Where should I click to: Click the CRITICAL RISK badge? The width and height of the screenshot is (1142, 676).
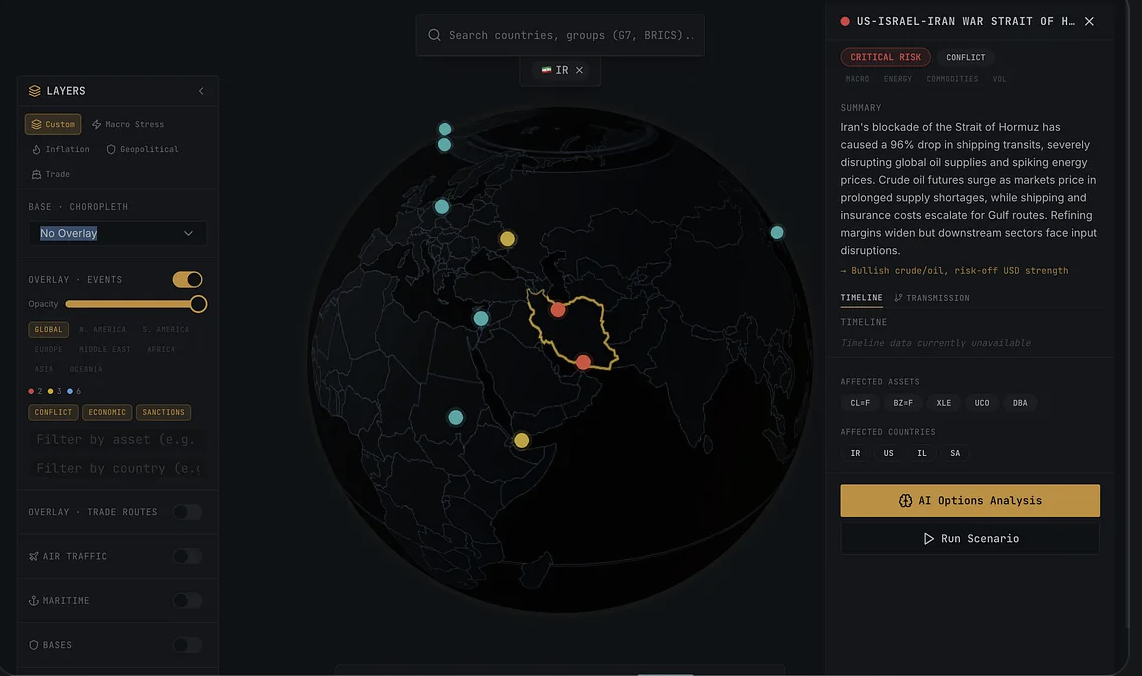[886, 58]
